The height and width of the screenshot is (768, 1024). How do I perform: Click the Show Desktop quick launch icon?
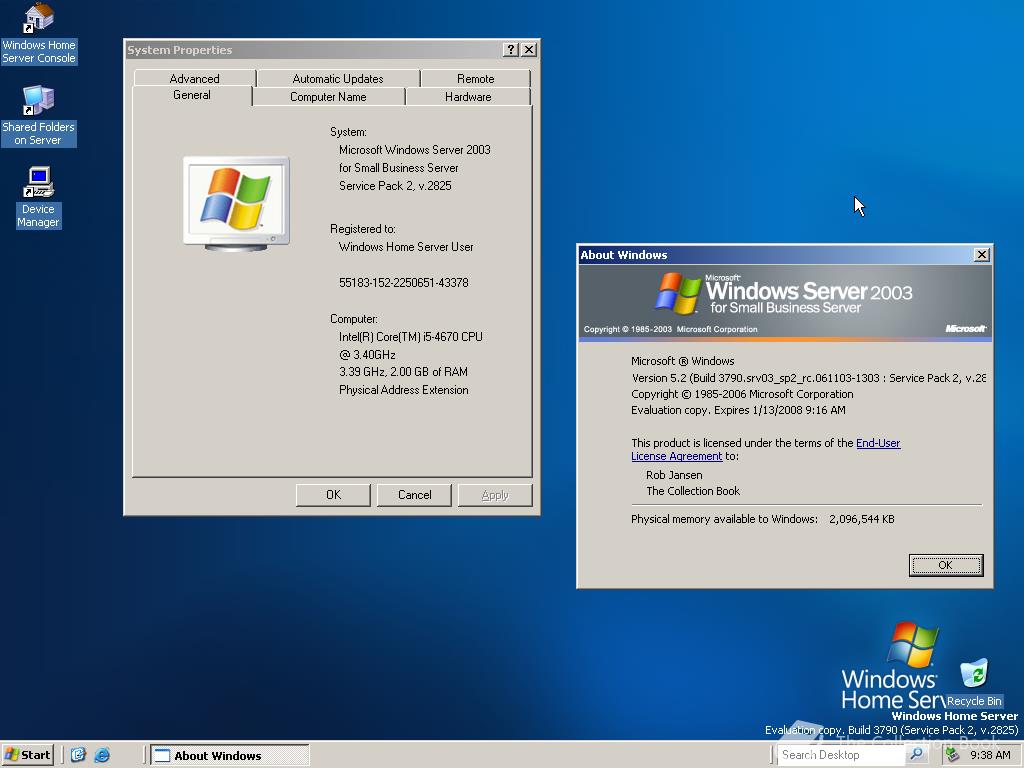pos(78,755)
